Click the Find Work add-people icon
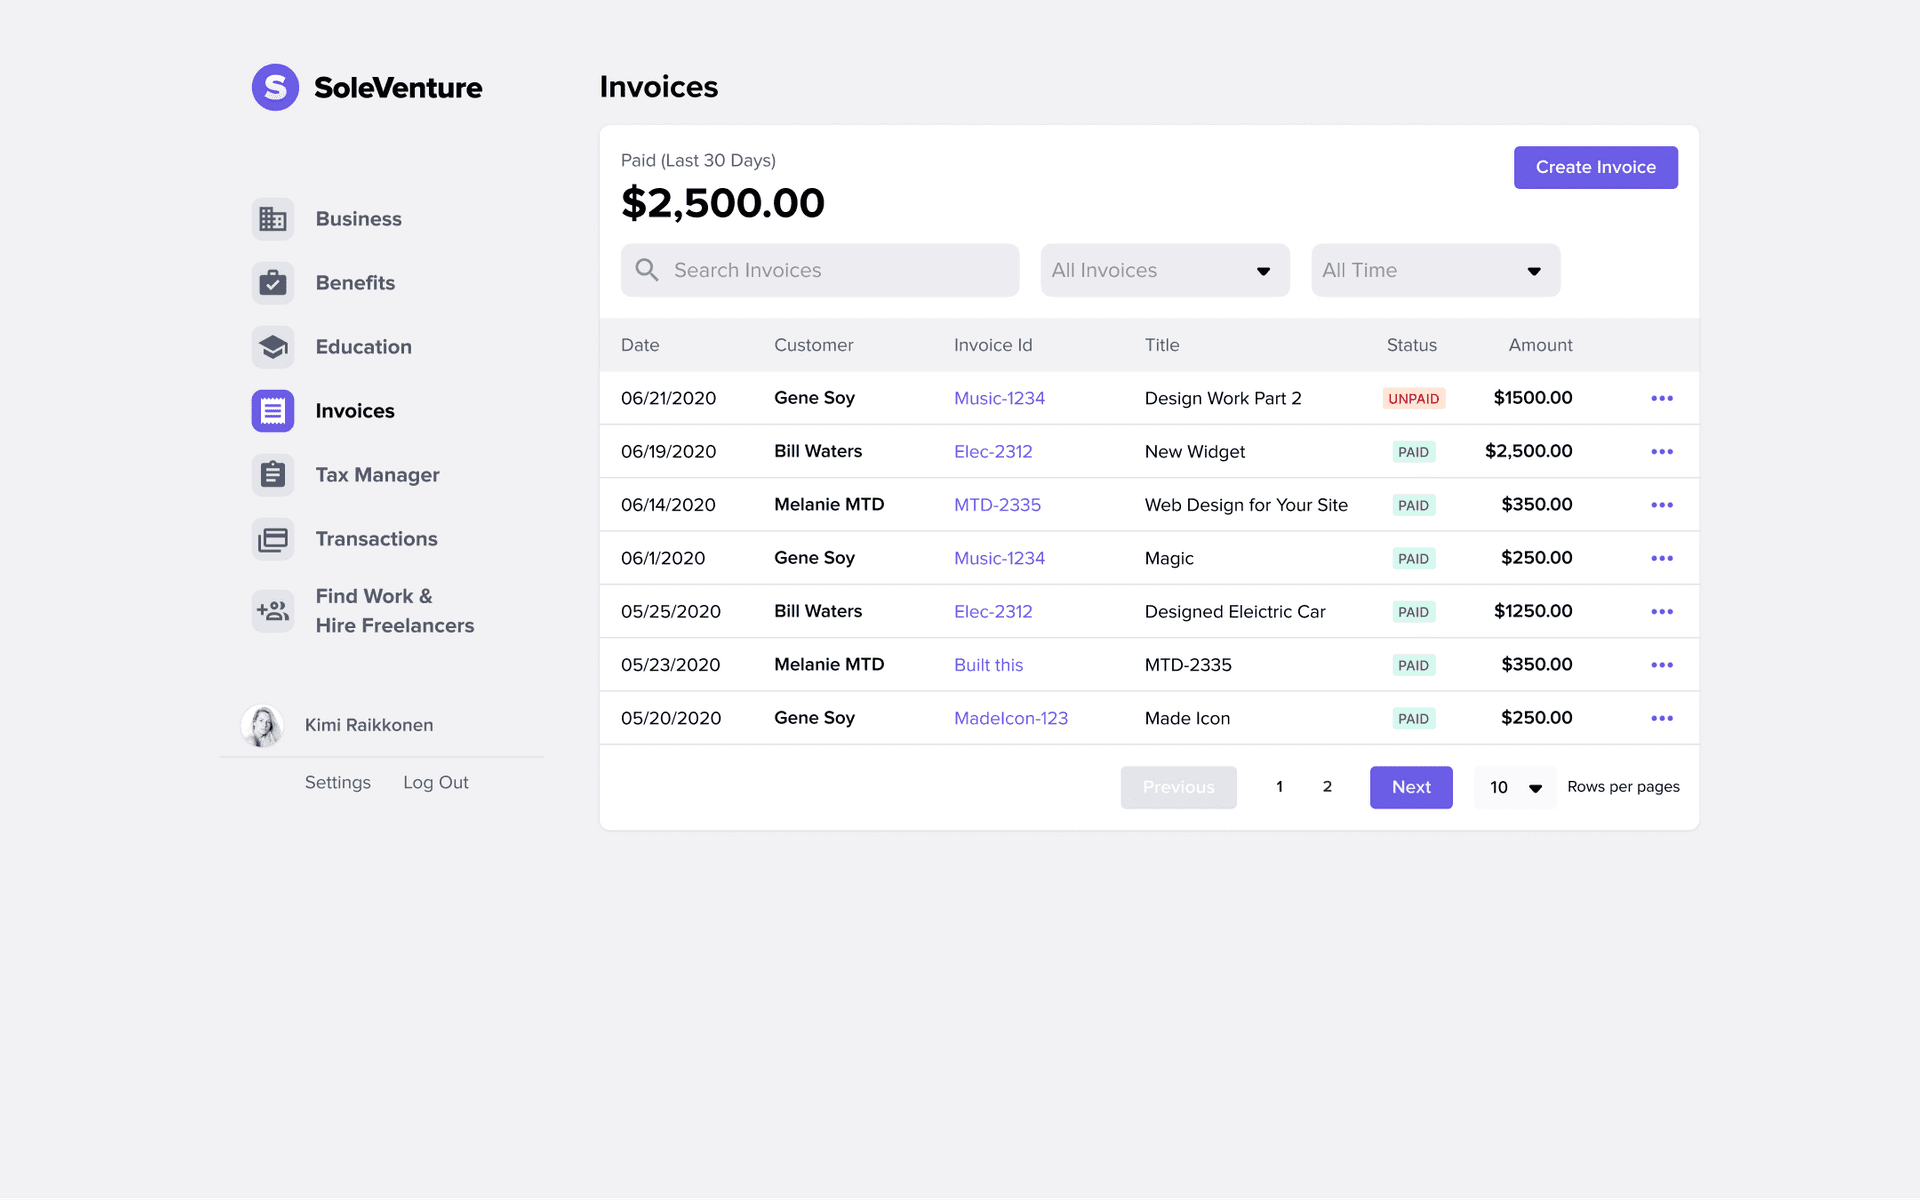 point(272,610)
